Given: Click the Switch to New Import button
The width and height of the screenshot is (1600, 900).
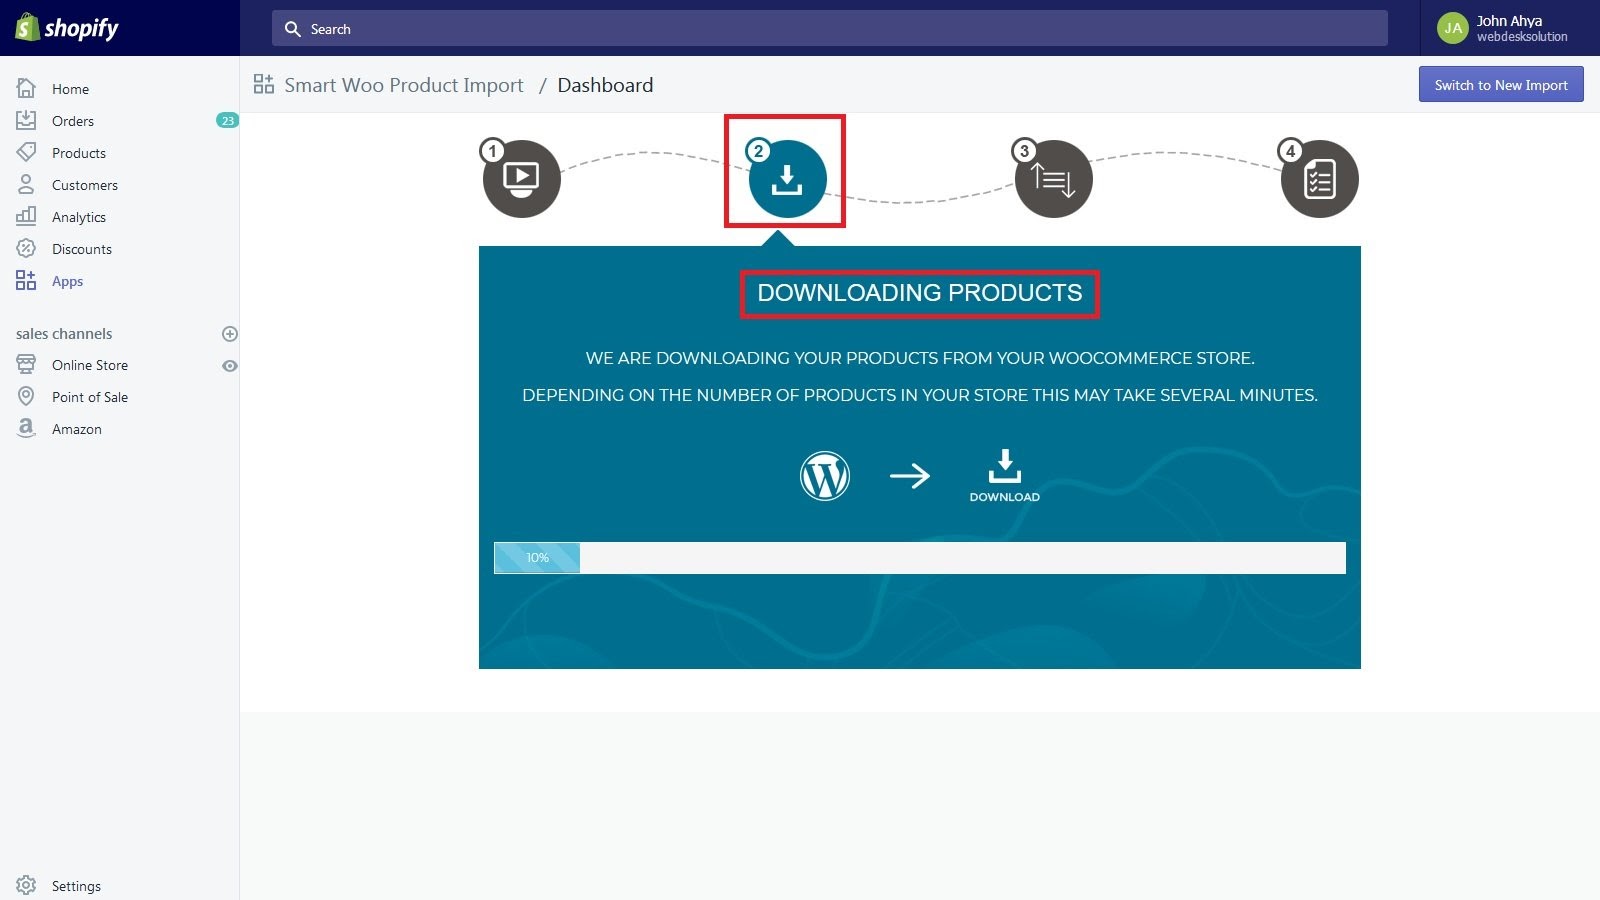Looking at the screenshot, I should click(1500, 85).
